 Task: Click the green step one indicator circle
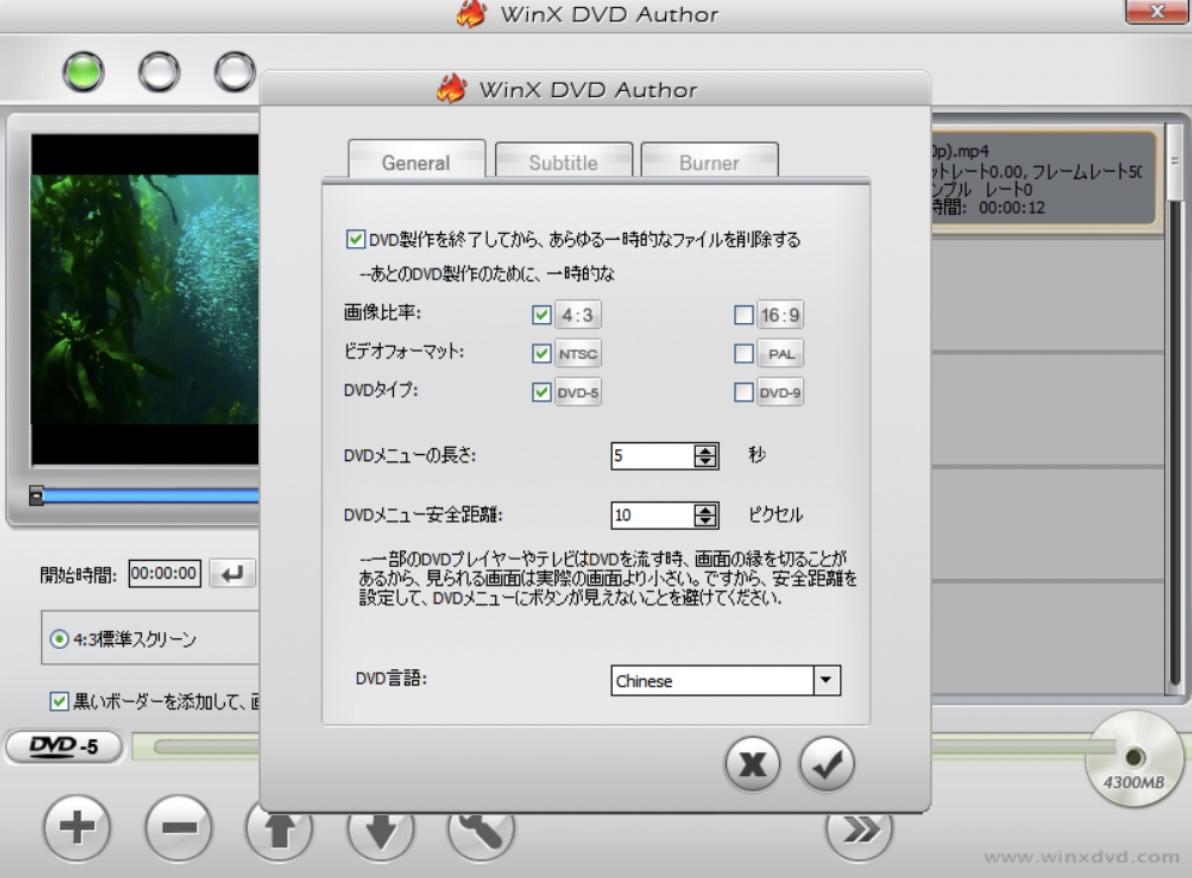83,72
